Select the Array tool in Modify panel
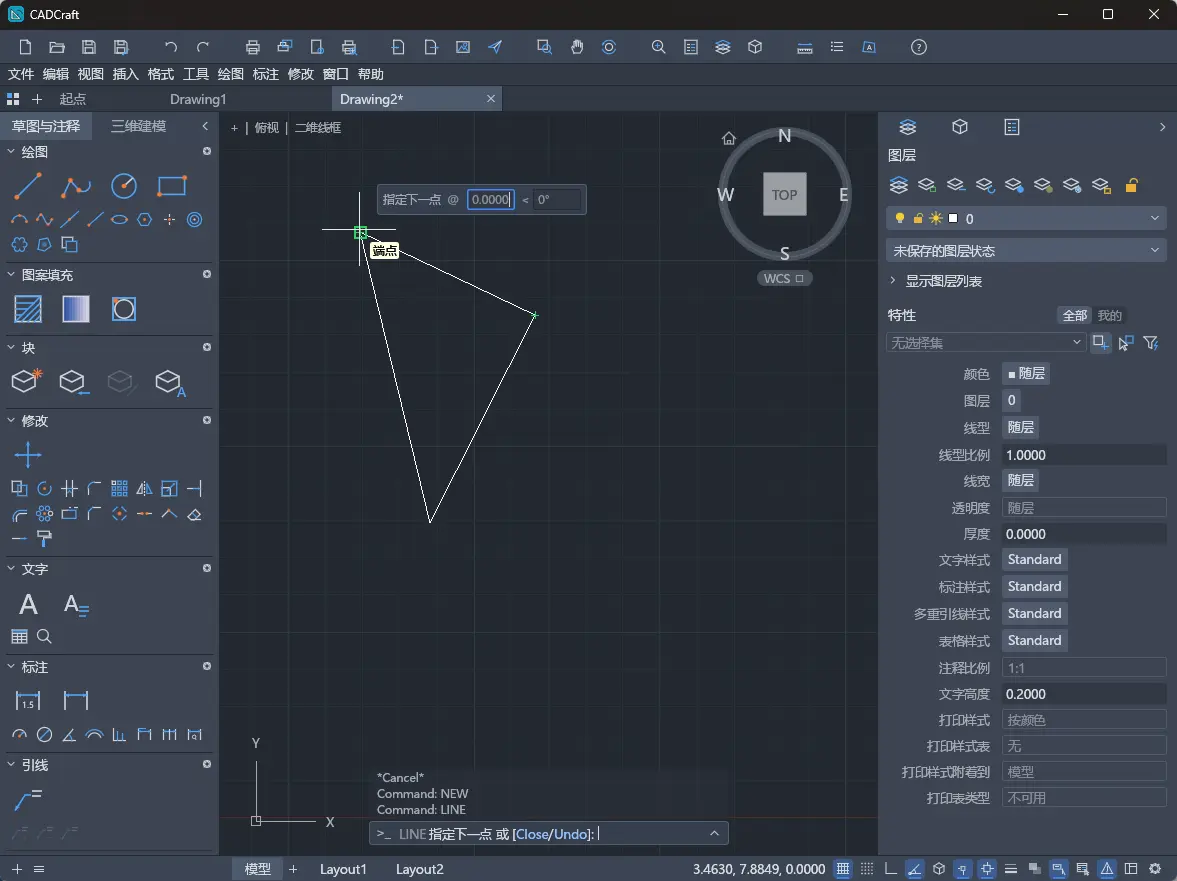 click(119, 489)
